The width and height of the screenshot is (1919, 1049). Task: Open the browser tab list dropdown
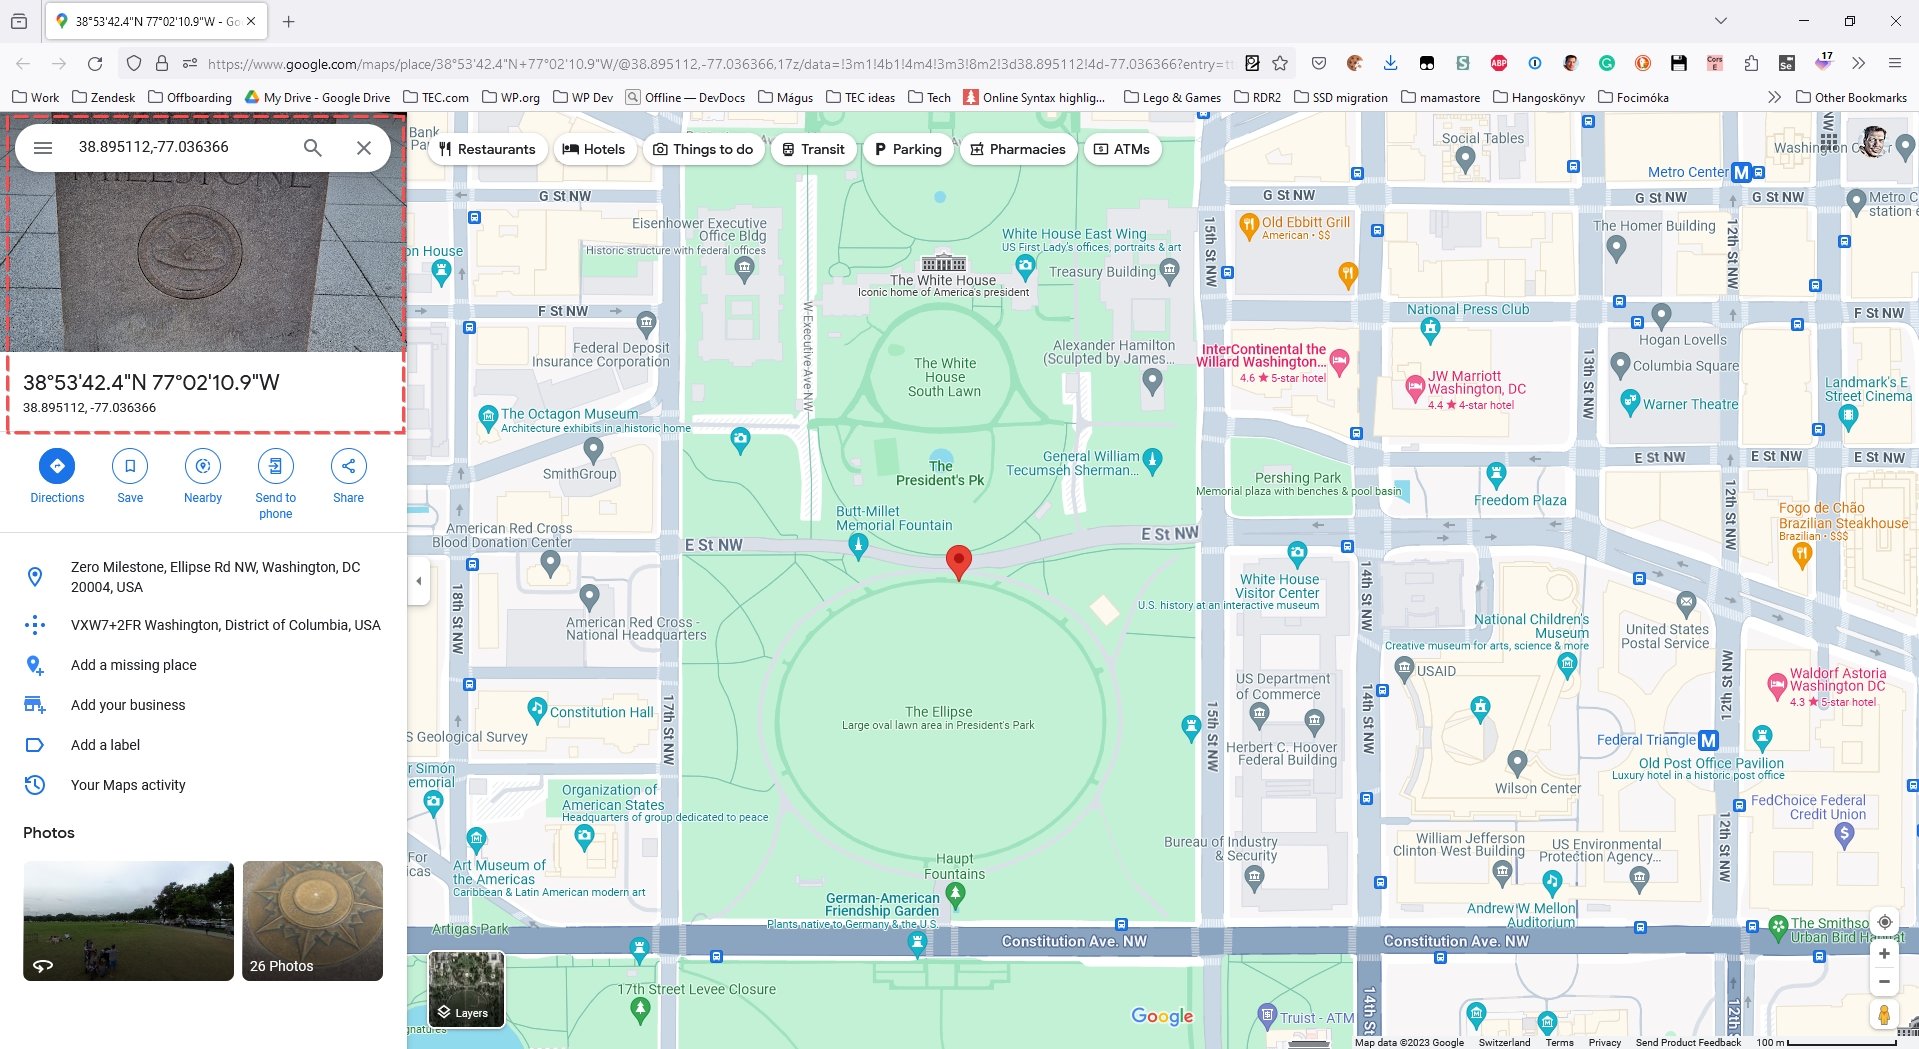1719,20
